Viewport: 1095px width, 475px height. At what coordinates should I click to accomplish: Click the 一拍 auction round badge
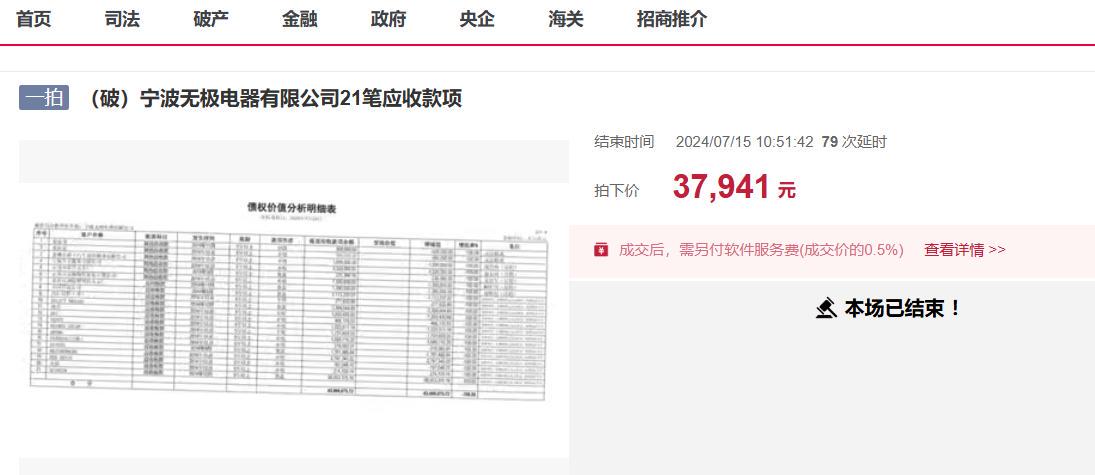tap(44, 98)
